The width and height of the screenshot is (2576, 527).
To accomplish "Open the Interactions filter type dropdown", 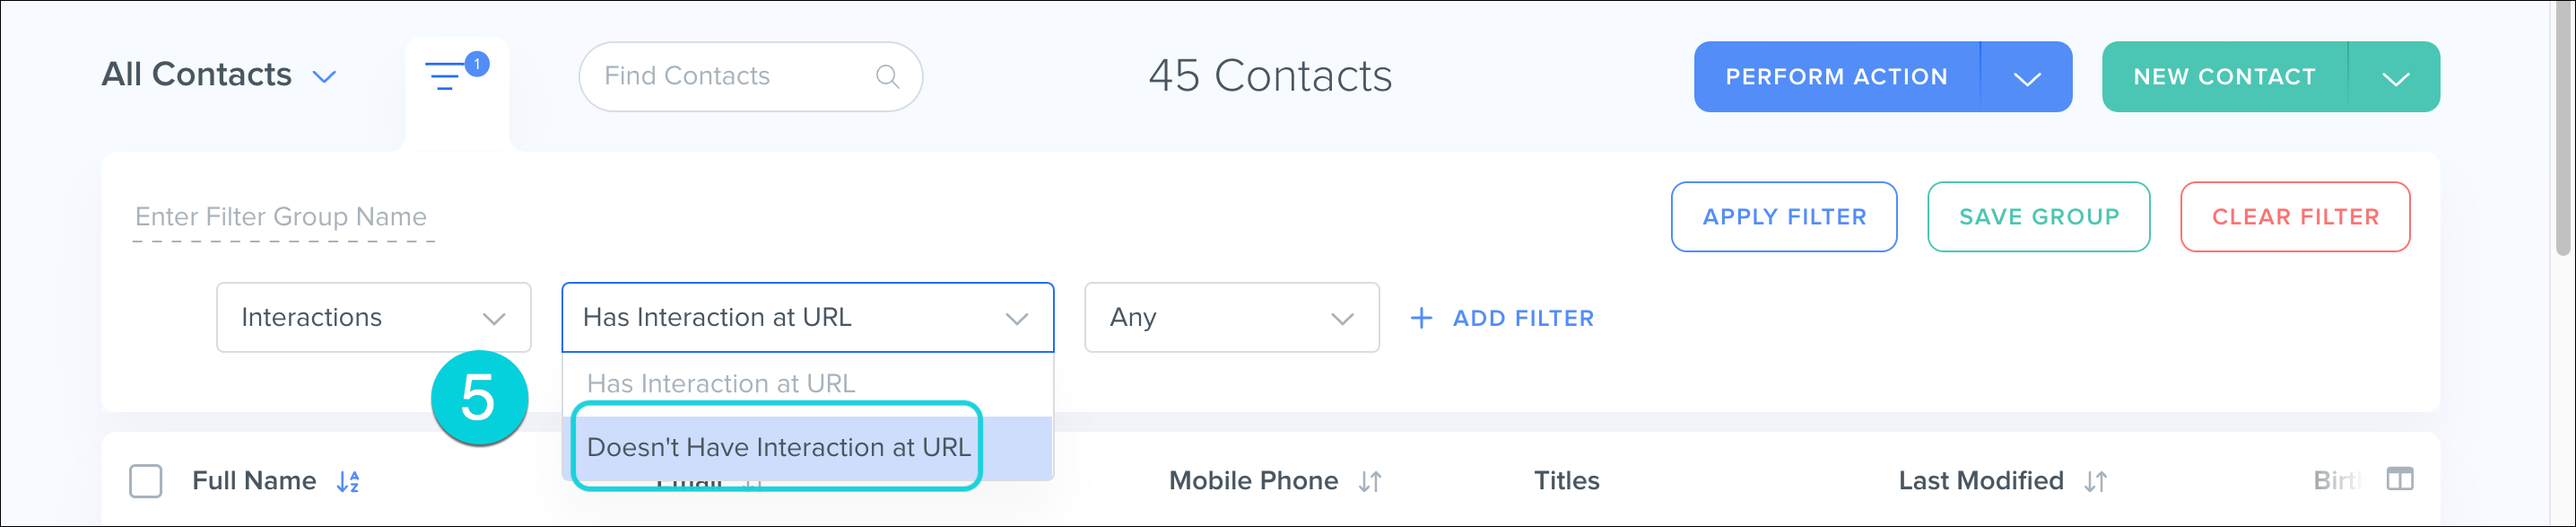I will [x=373, y=318].
